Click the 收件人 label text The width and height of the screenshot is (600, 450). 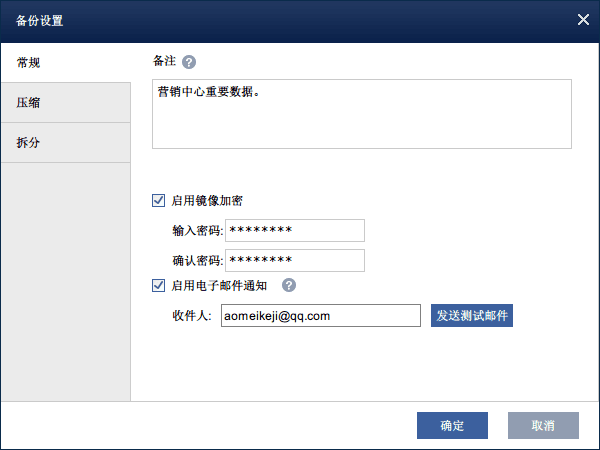click(192, 316)
